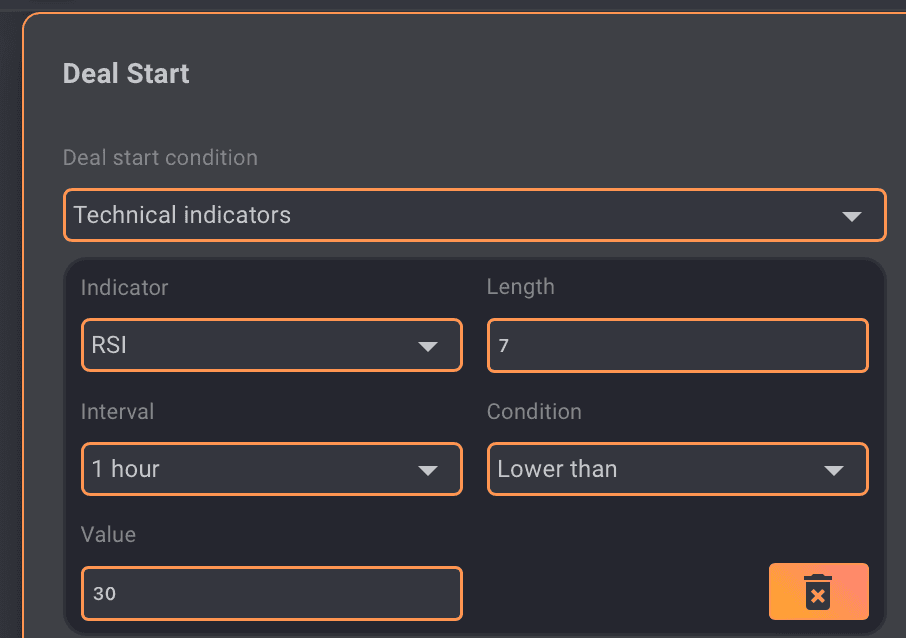Click the arrow in the Lower than selector
Screen dimensions: 906x638
pos(833,470)
